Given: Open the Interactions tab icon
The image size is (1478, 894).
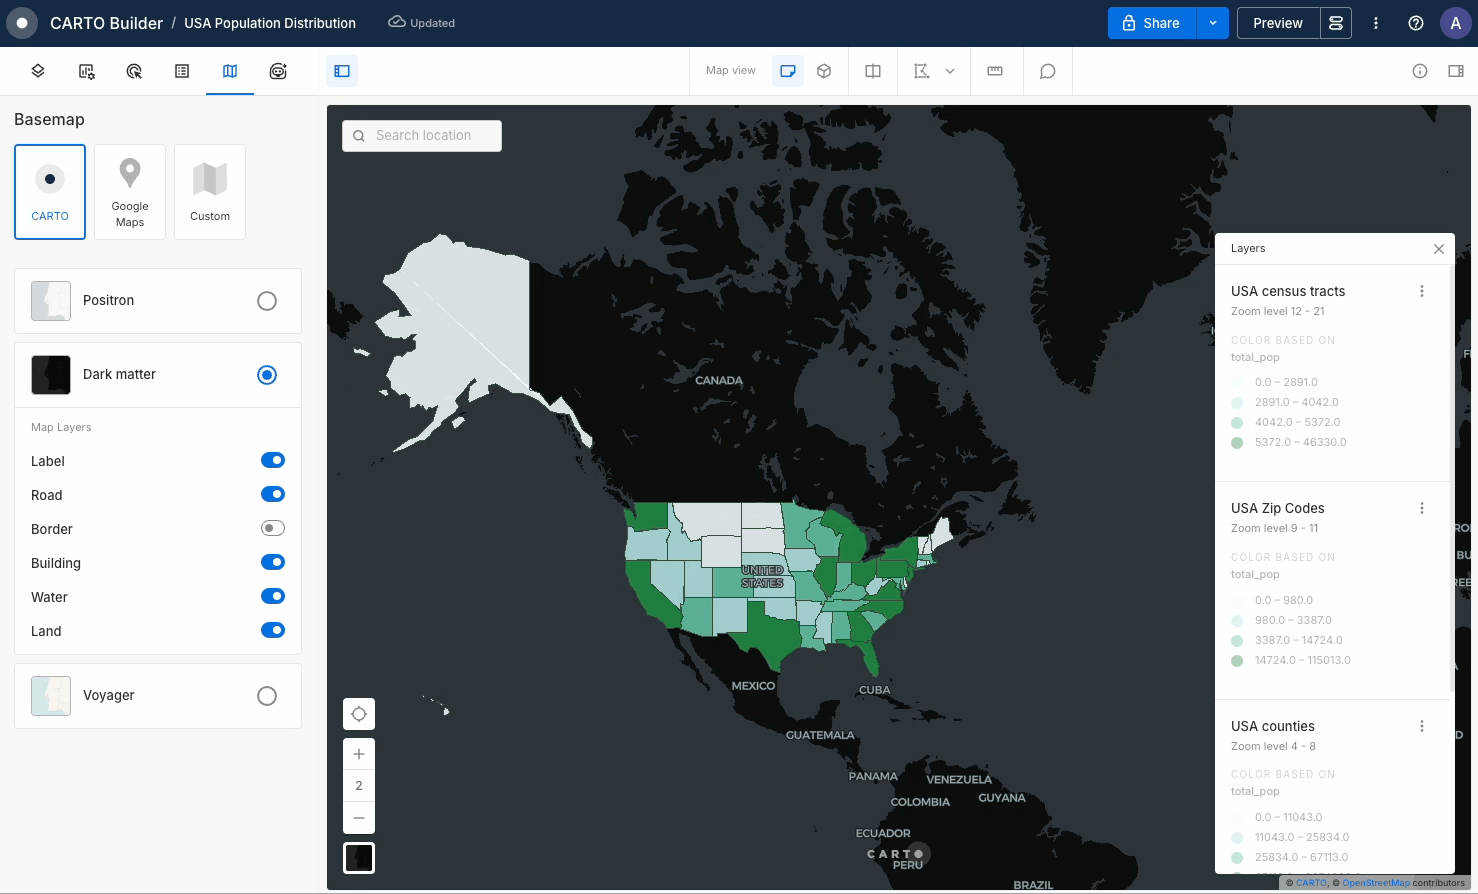Looking at the screenshot, I should (x=134, y=71).
